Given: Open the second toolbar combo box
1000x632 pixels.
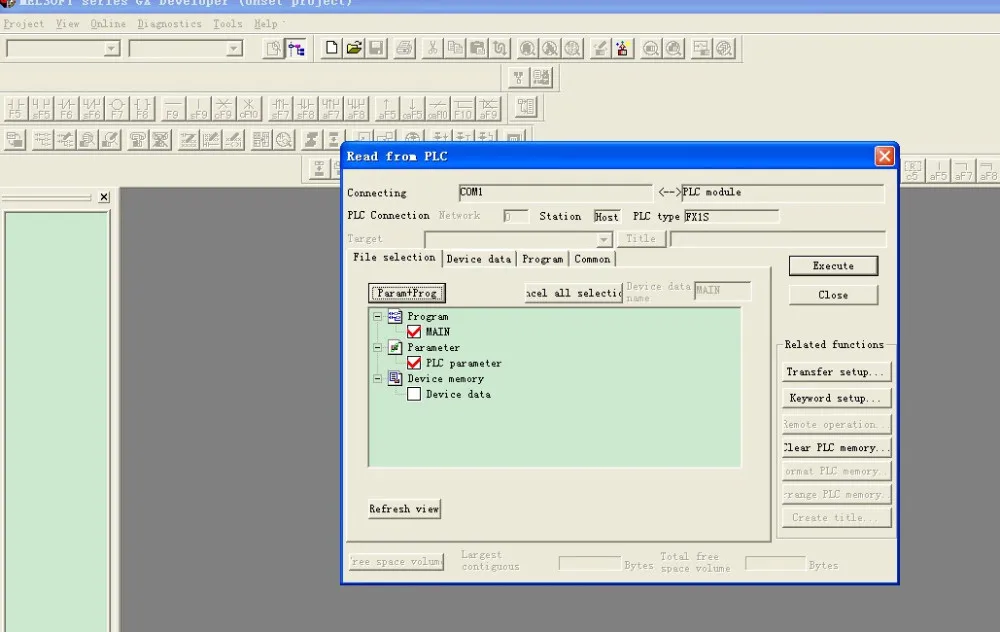Looking at the screenshot, I should click(234, 48).
